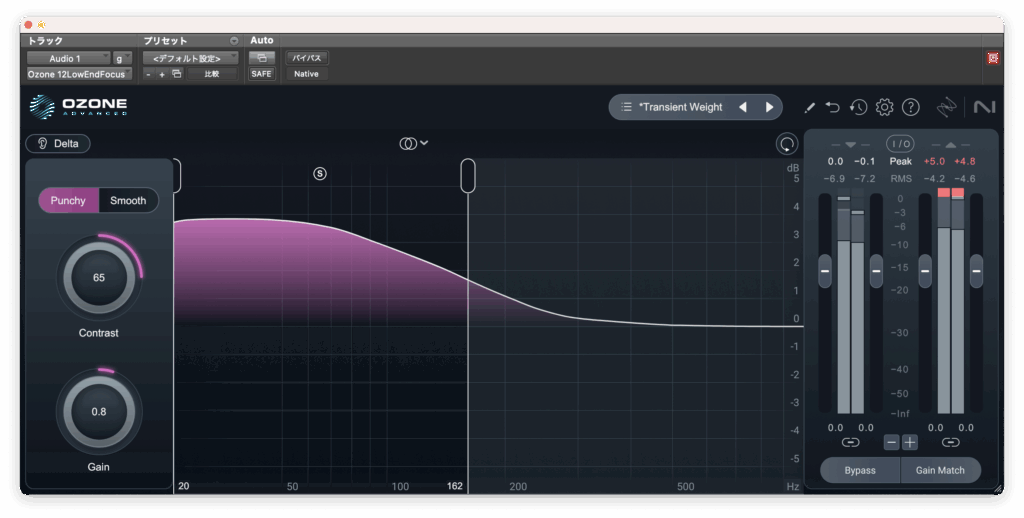
Task: Open the デフォルト設定 preset dropdown
Action: point(190,58)
